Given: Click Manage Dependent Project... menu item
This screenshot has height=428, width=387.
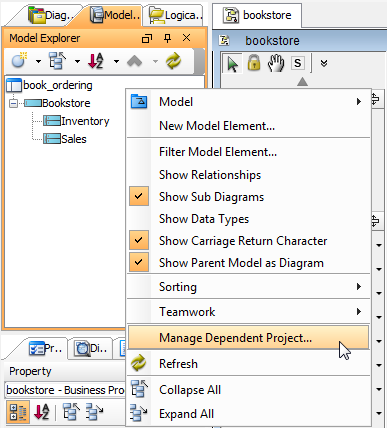Looking at the screenshot, I should pos(248,338).
